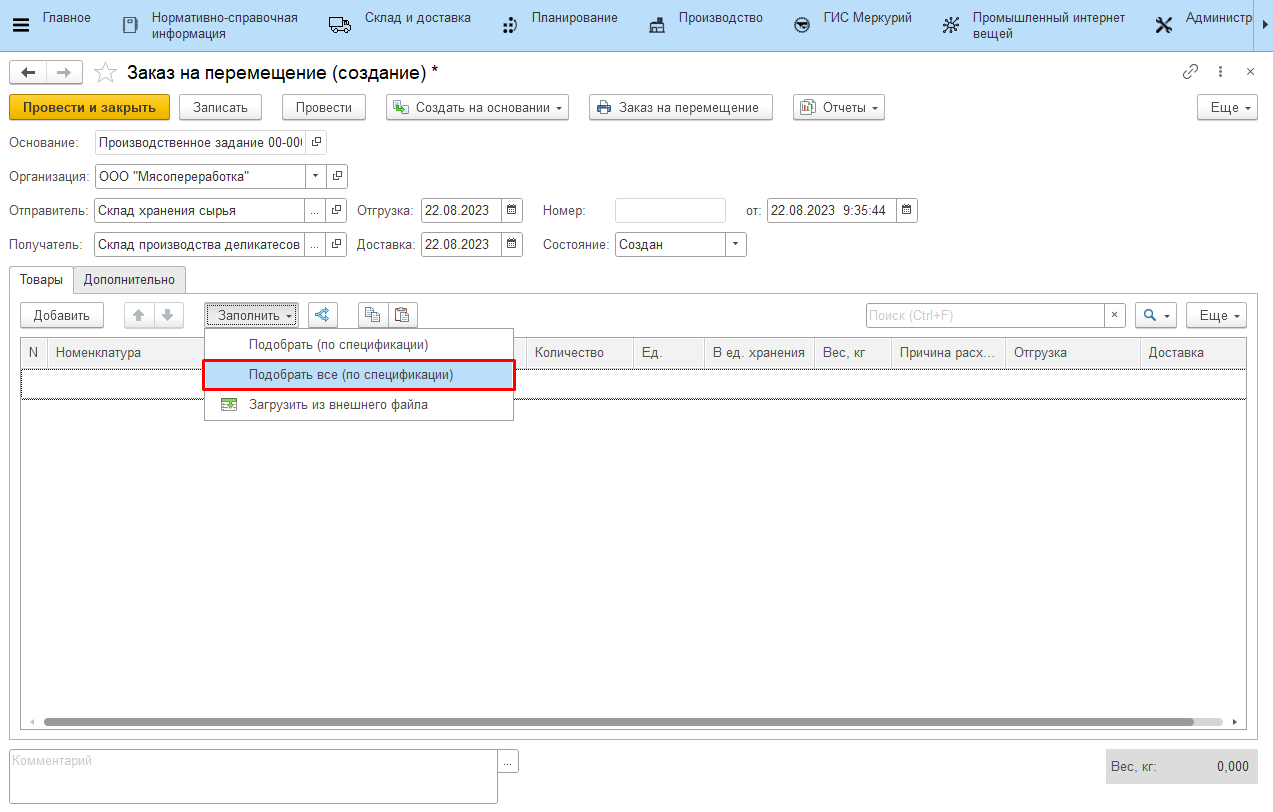
Task: Click the split row icon
Action: [322, 315]
